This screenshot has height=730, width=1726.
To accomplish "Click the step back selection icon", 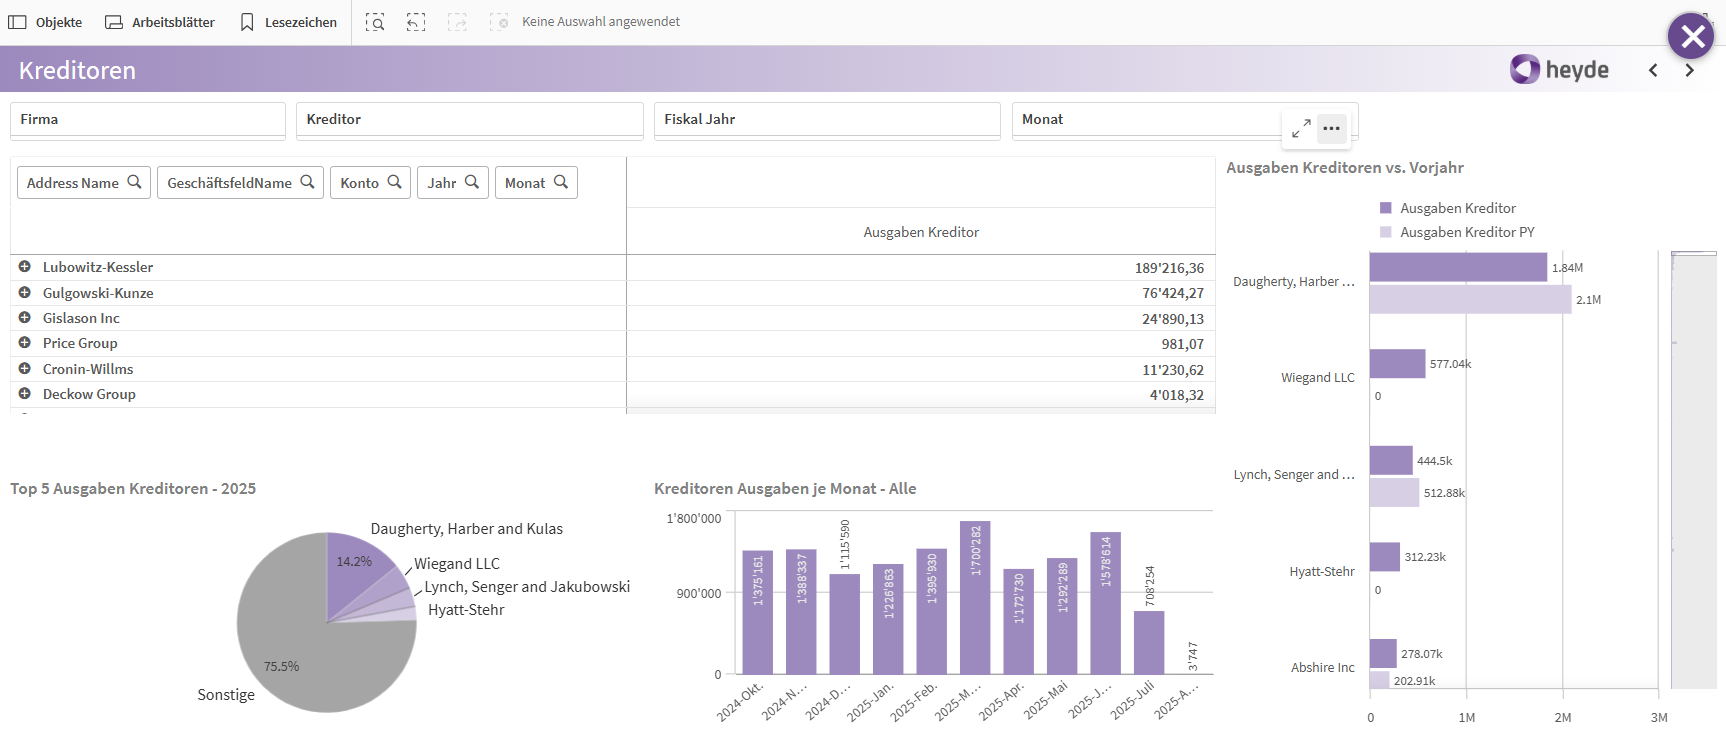I will (416, 22).
